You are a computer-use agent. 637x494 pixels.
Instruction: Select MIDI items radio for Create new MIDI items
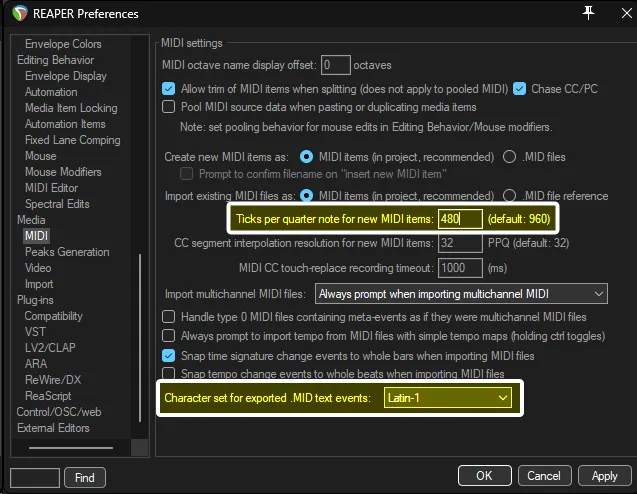306,157
